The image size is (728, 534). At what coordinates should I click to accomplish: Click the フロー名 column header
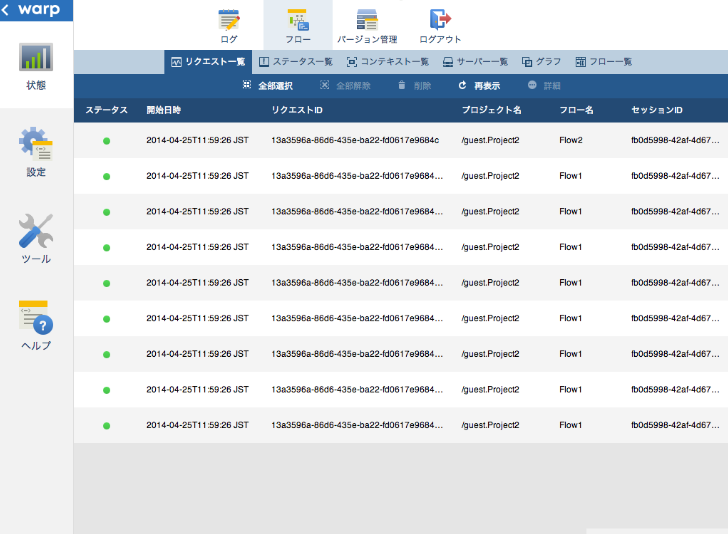(x=576, y=110)
